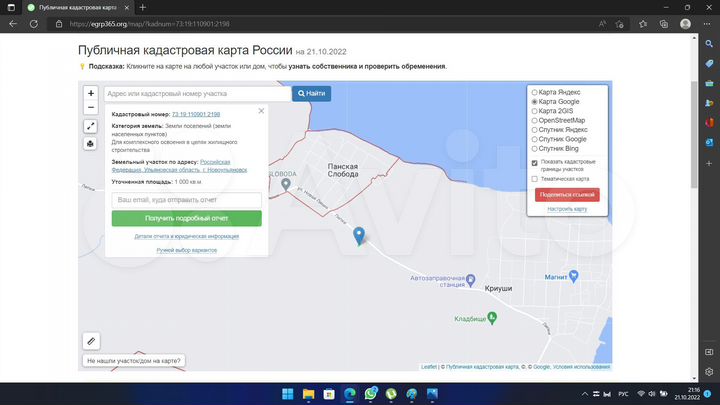The image size is (720, 405).
Task: Go back in browser
Action: (x=13, y=24)
